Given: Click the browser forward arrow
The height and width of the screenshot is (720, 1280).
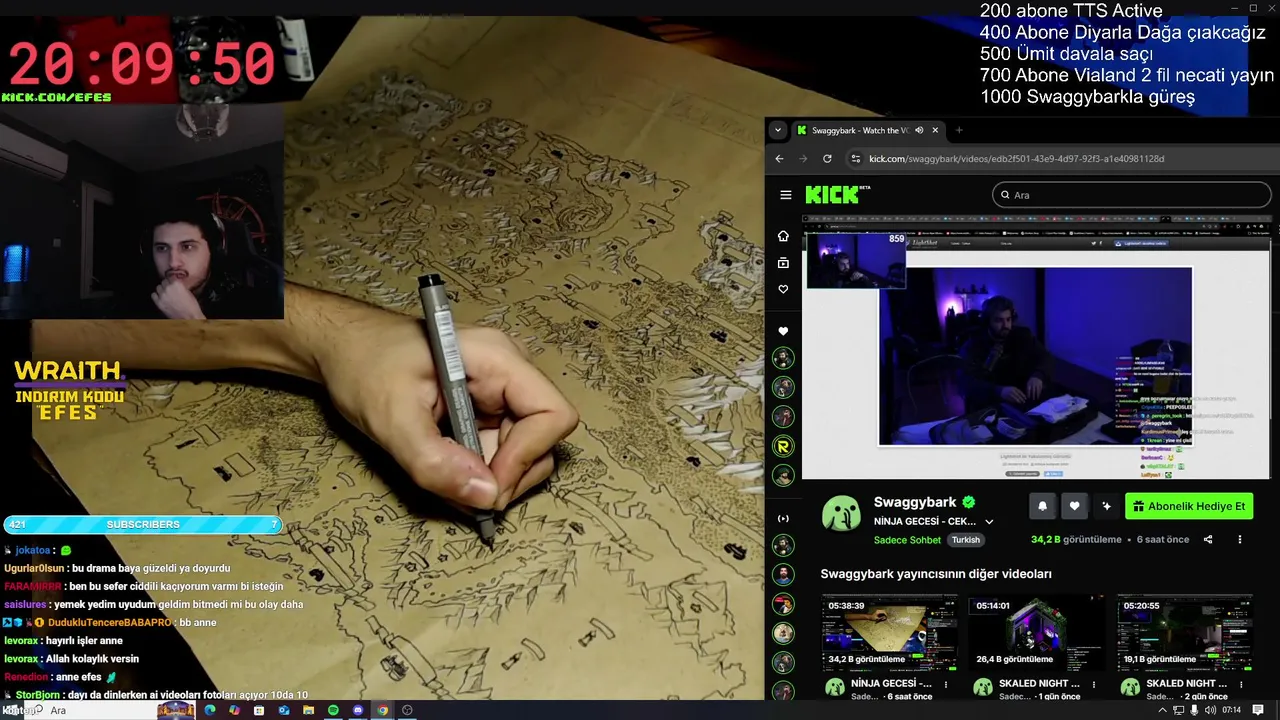Looking at the screenshot, I should point(803,158).
